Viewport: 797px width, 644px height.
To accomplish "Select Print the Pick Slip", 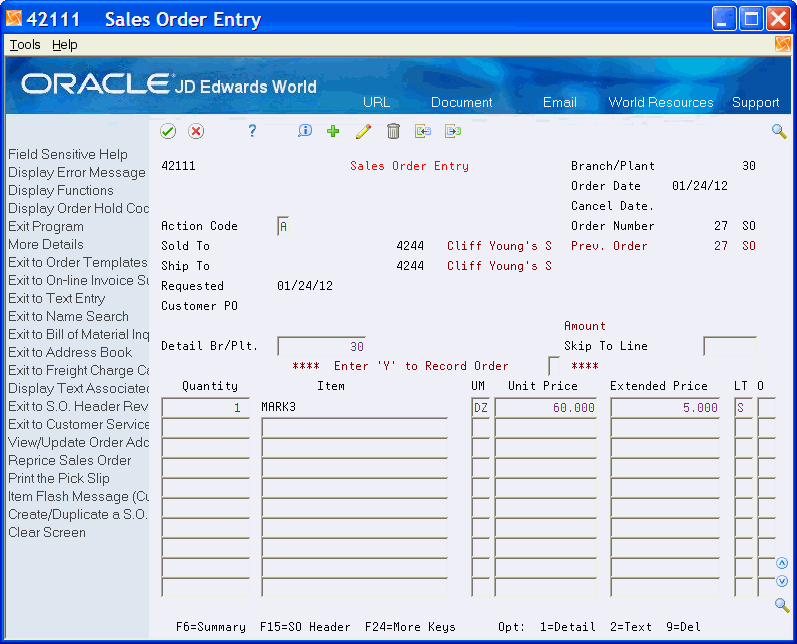I will [58, 478].
